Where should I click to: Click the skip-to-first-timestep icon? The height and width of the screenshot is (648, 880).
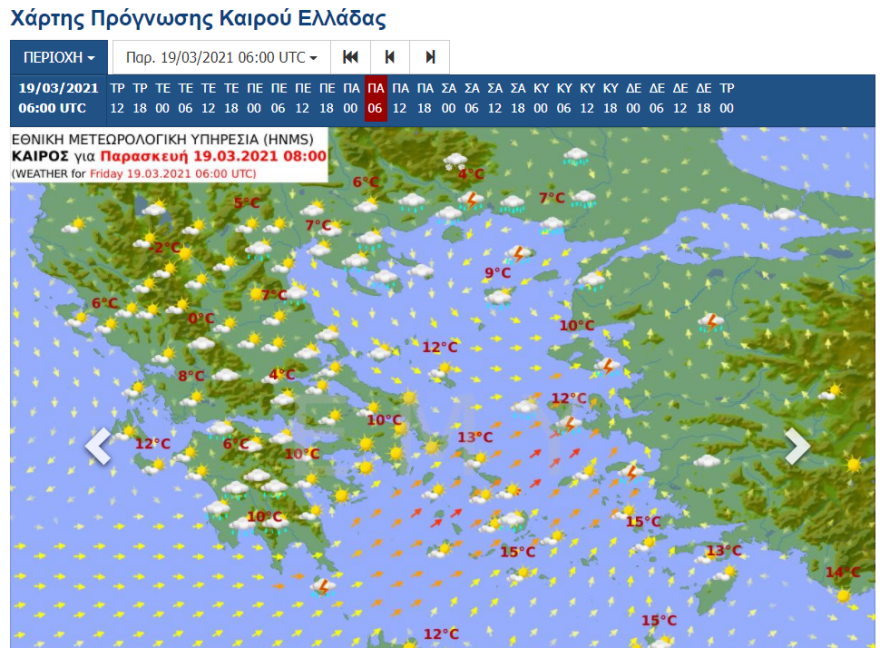point(350,58)
